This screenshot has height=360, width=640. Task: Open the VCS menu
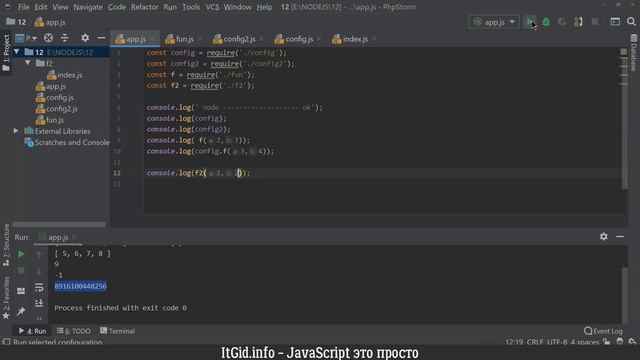click(x=212, y=7)
